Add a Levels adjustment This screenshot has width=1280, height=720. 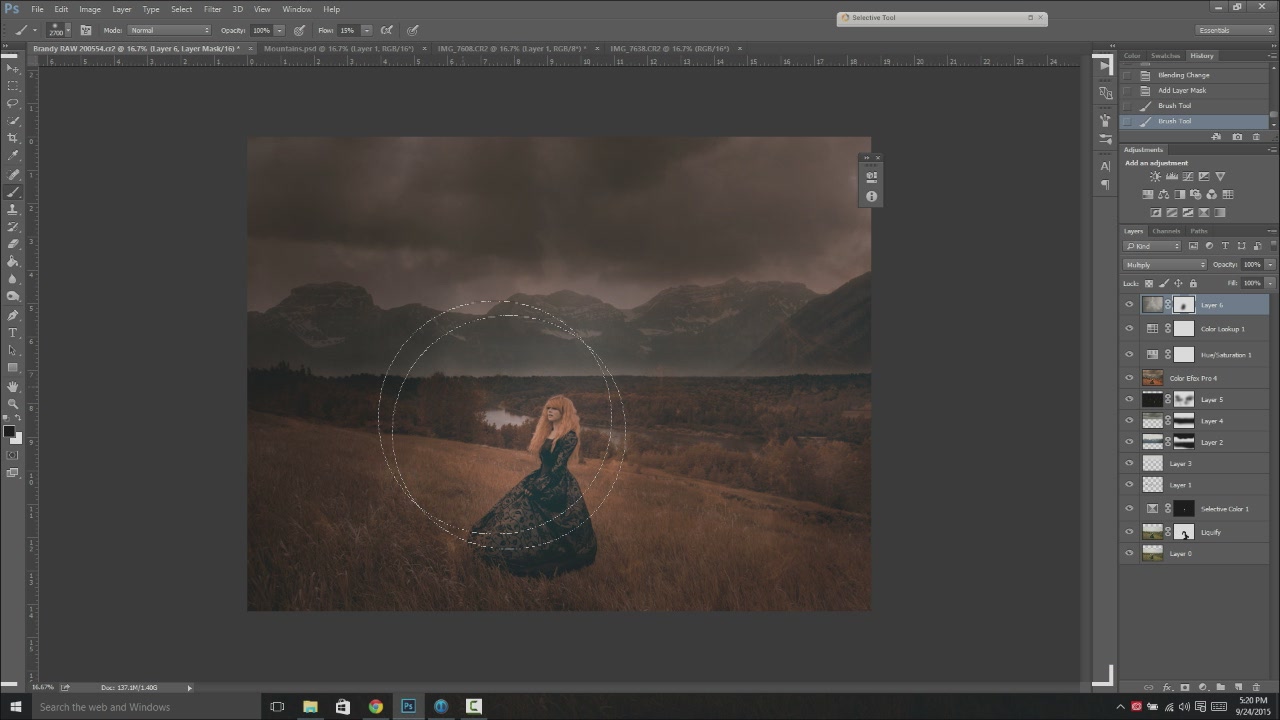click(x=1172, y=177)
